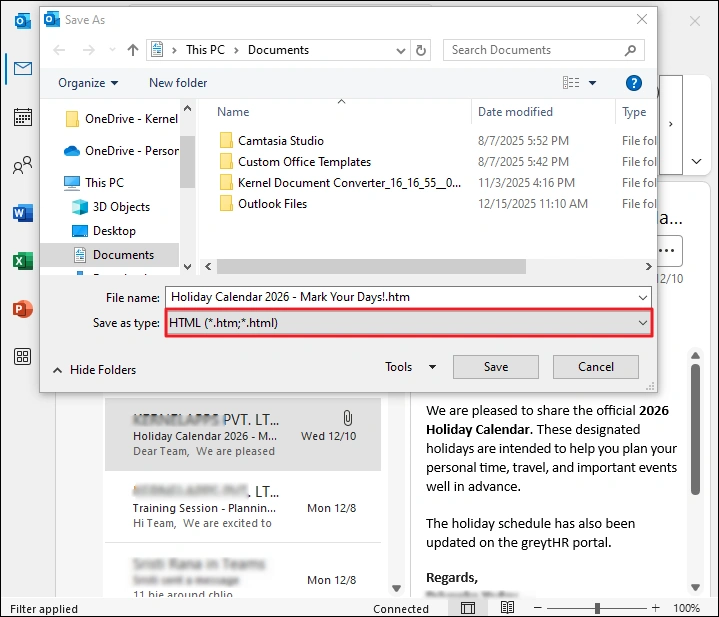The height and width of the screenshot is (617, 719).
Task: Click the zoom in plus button
Action: [x=656, y=608]
